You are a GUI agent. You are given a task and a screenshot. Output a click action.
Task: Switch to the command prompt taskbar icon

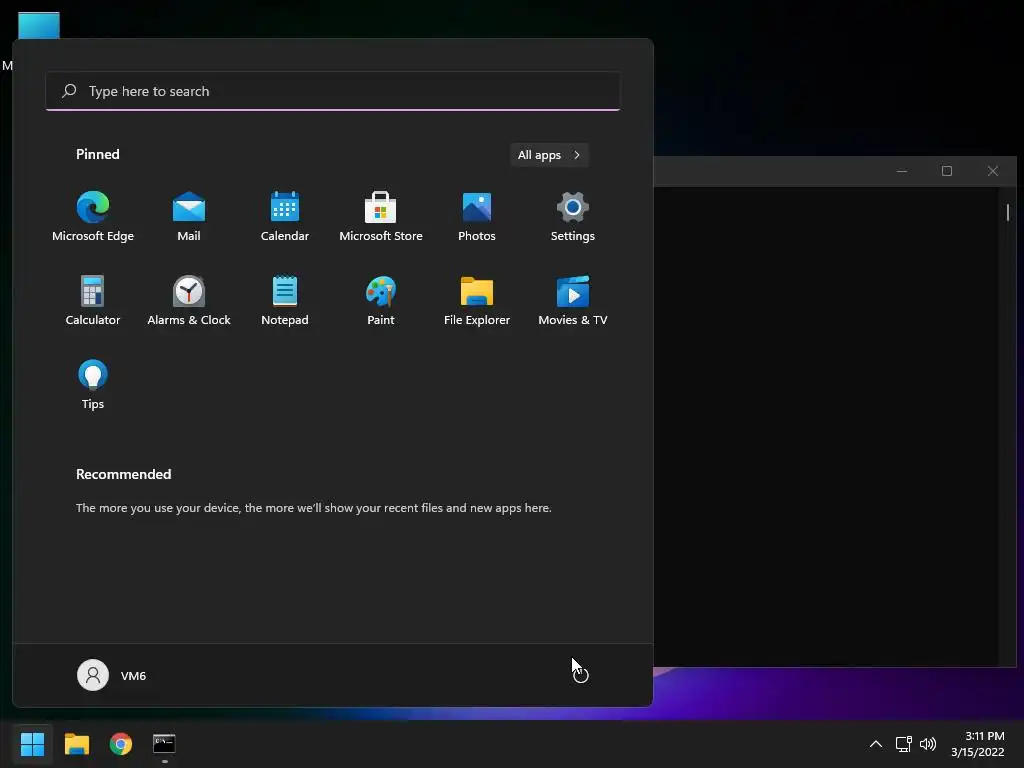164,744
